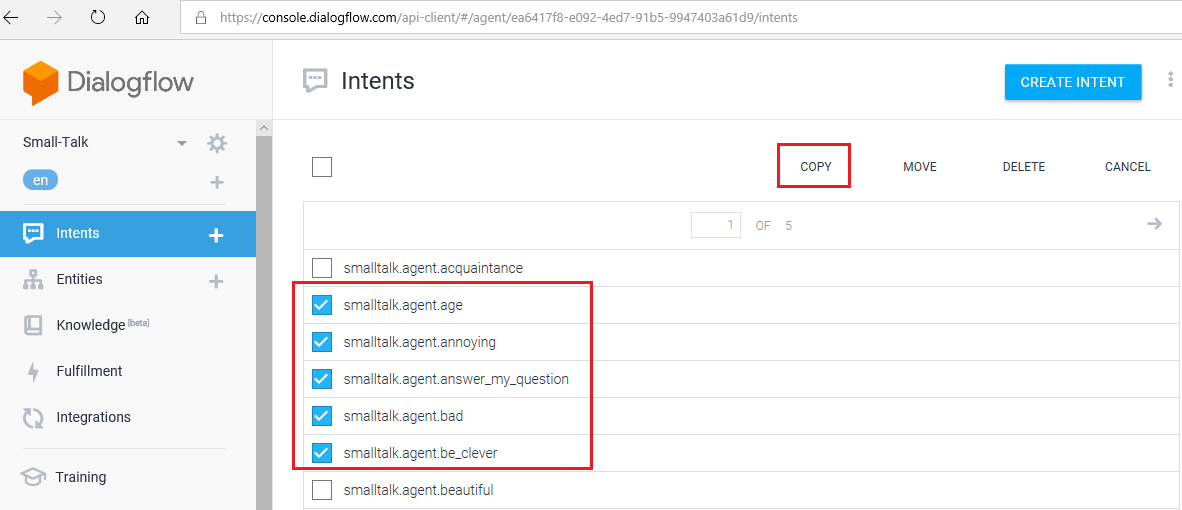Open the Integrations menu item

pyautogui.click(x=93, y=417)
